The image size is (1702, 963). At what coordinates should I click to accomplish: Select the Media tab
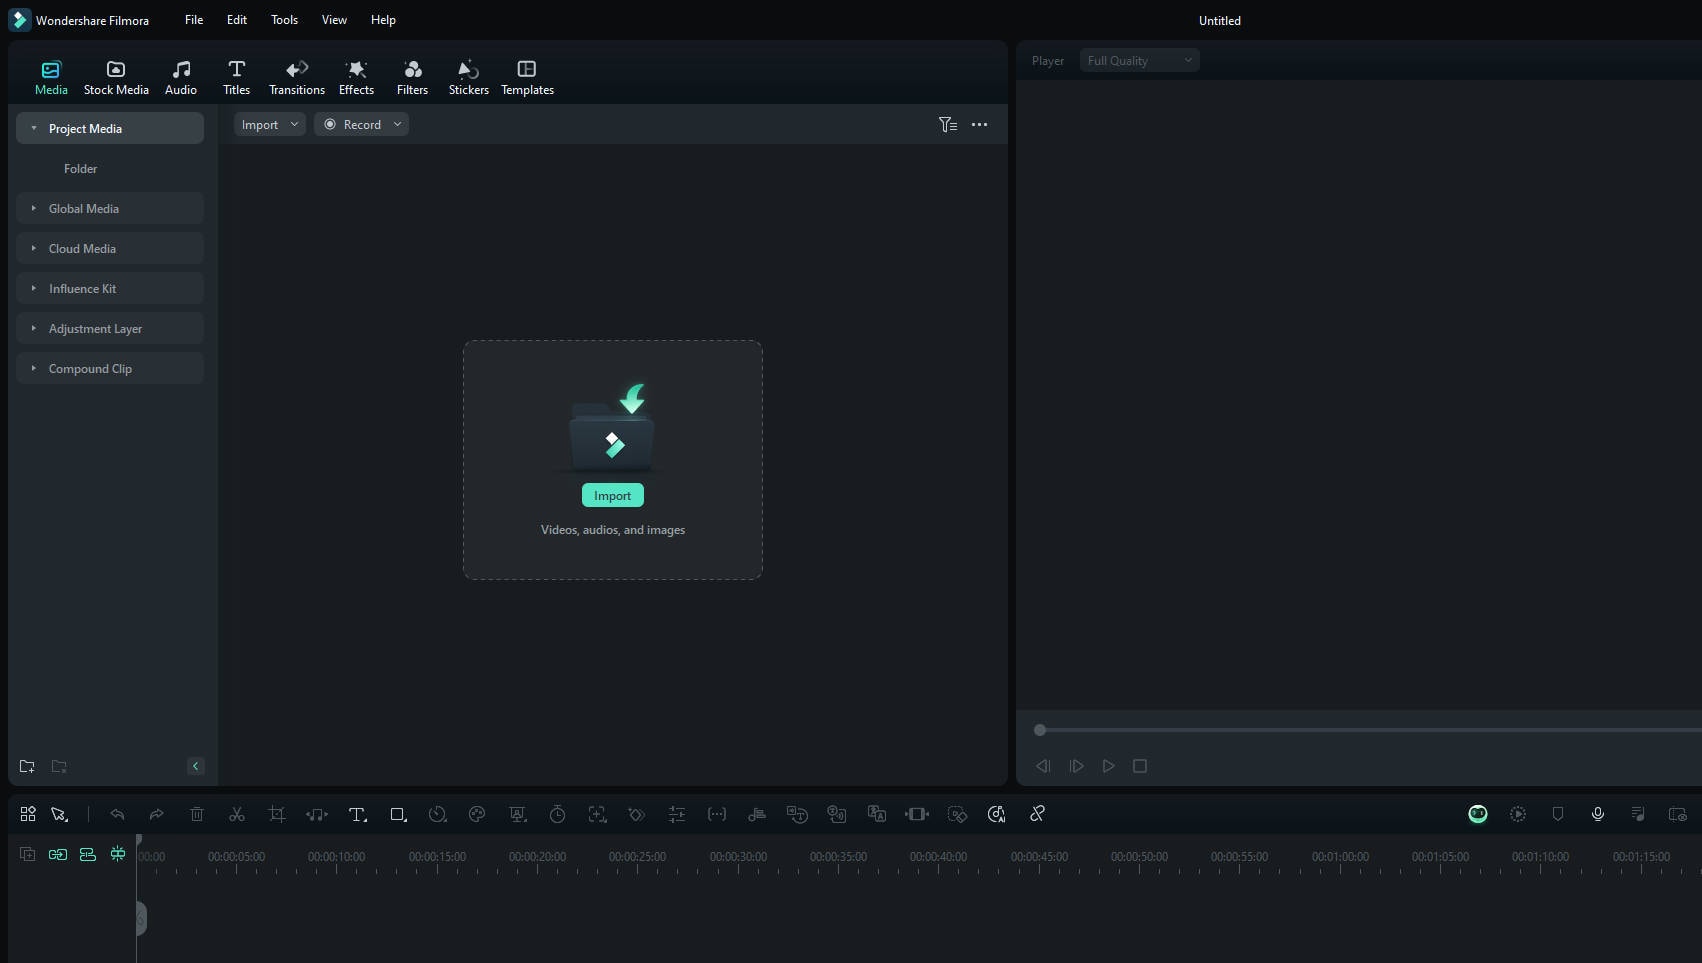click(x=51, y=77)
